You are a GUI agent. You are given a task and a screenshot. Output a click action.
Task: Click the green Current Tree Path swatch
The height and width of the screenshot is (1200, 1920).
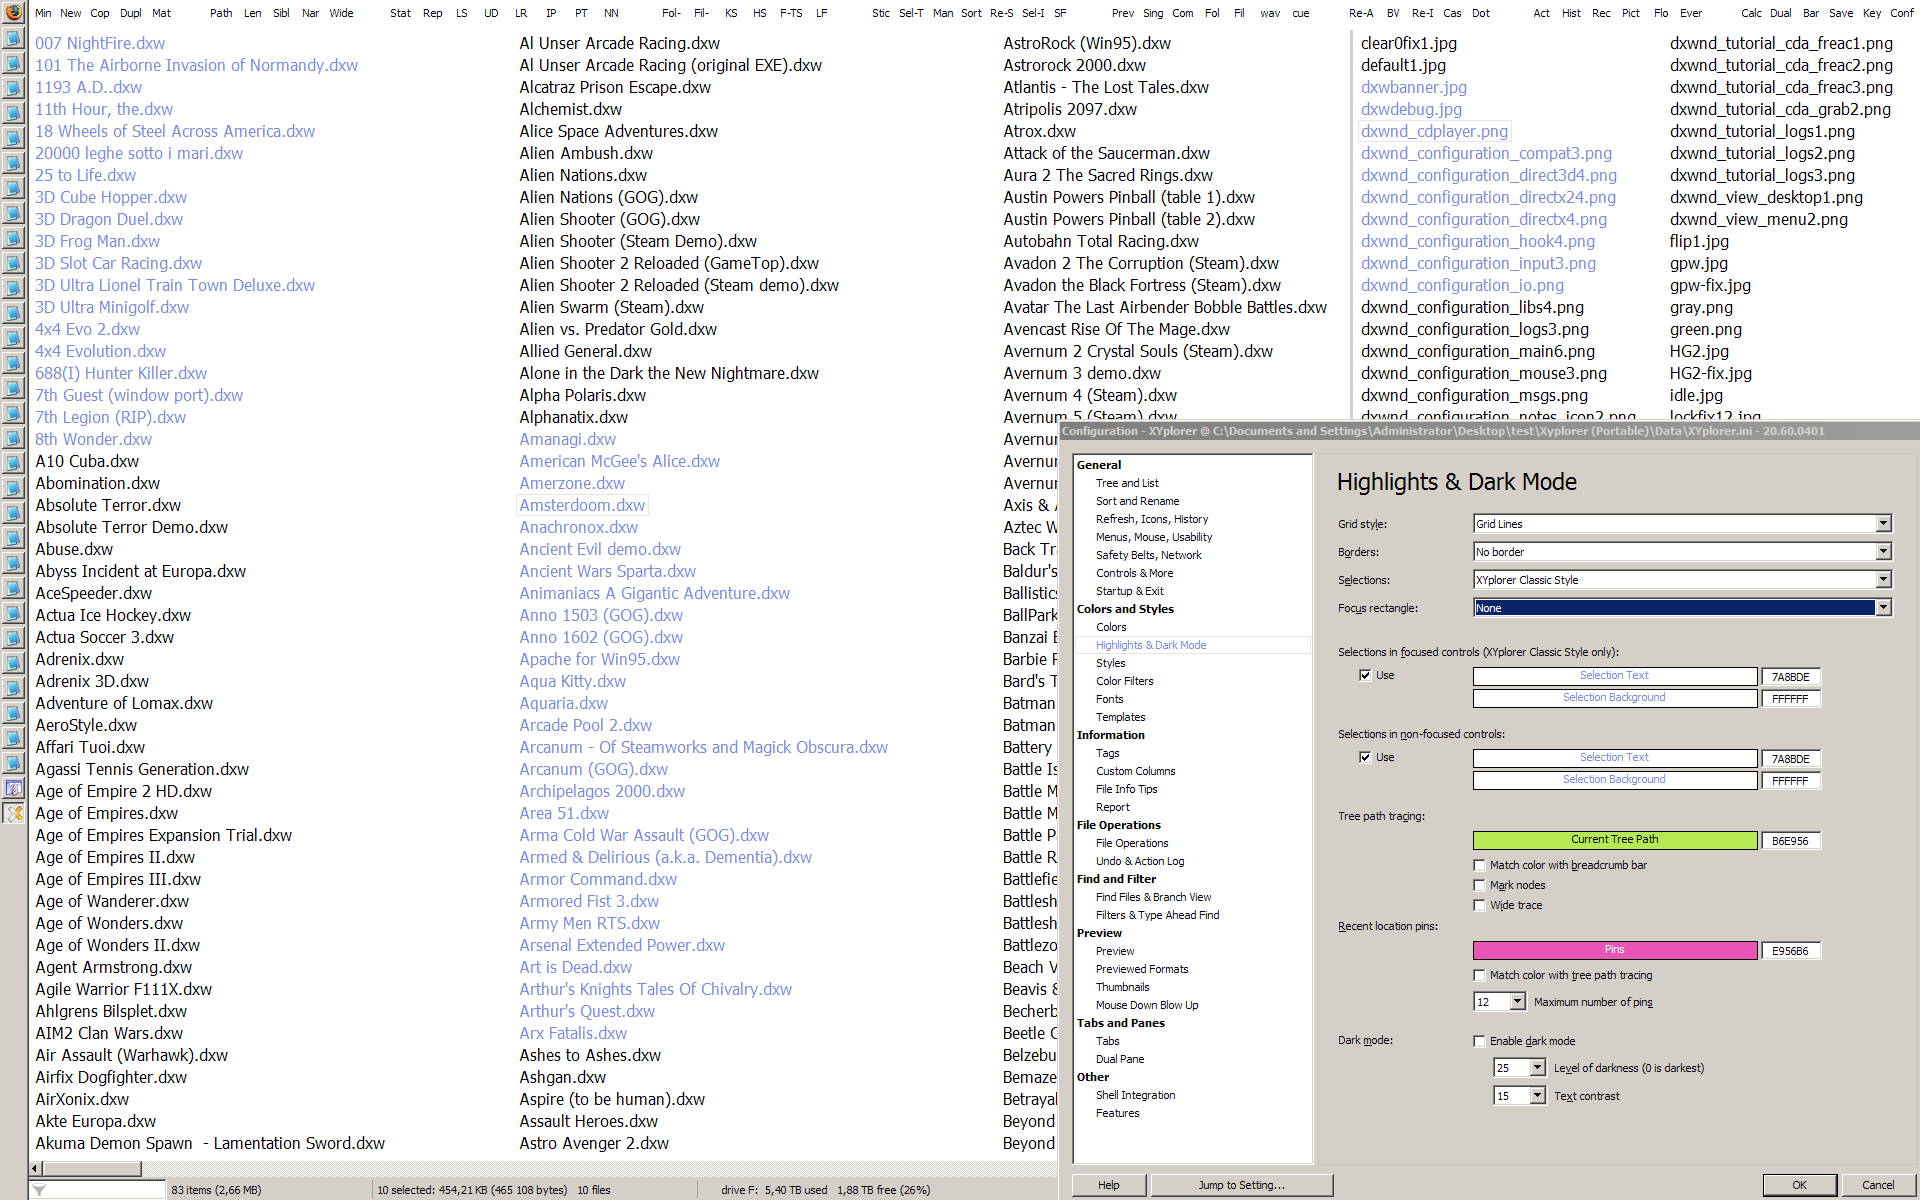coord(1614,840)
